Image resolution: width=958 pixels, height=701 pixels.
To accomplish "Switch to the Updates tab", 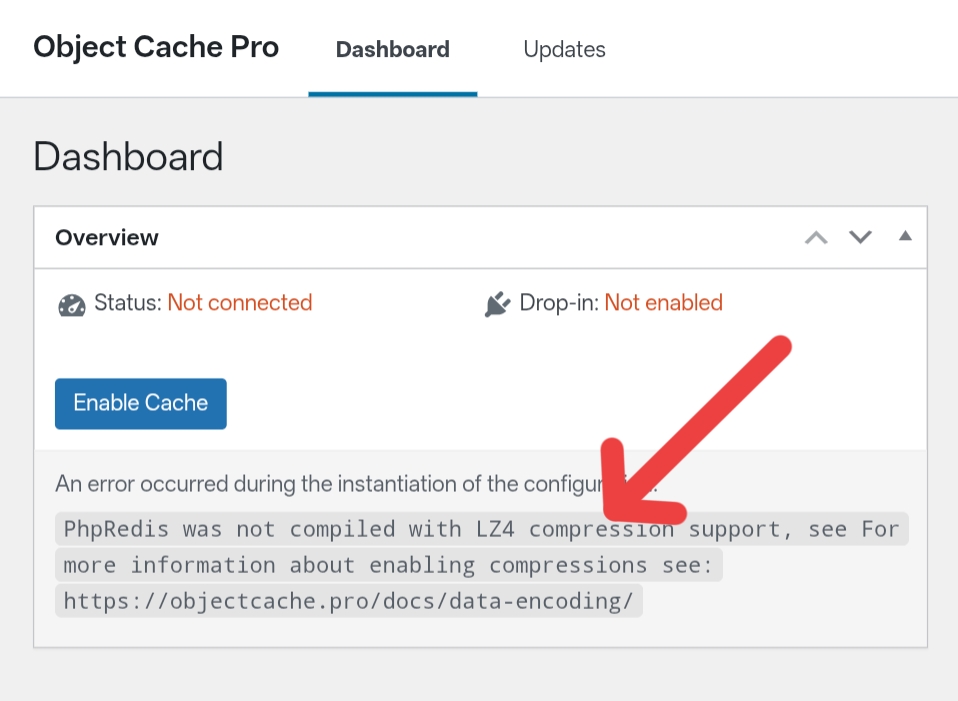I will tap(564, 49).
